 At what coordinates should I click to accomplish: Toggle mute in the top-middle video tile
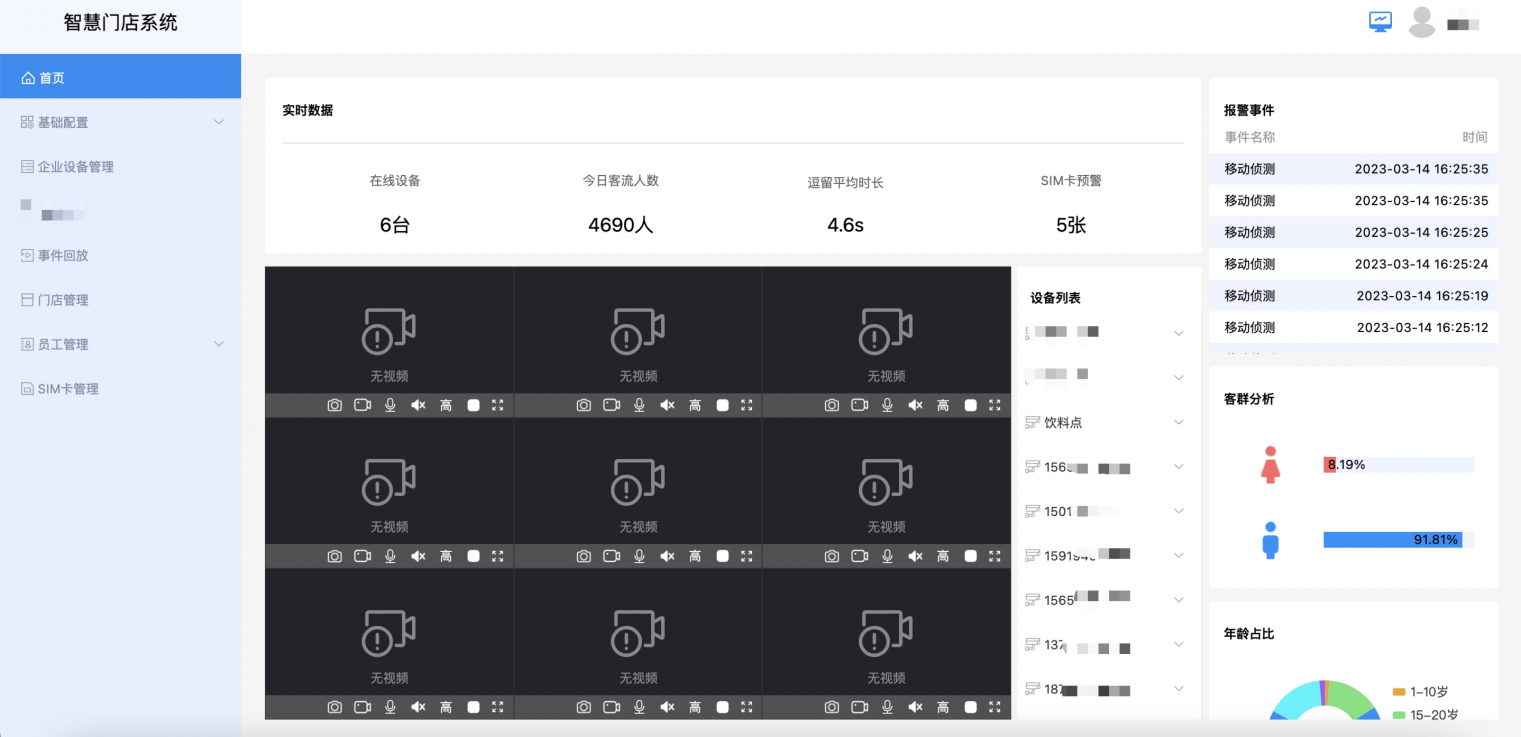[667, 405]
